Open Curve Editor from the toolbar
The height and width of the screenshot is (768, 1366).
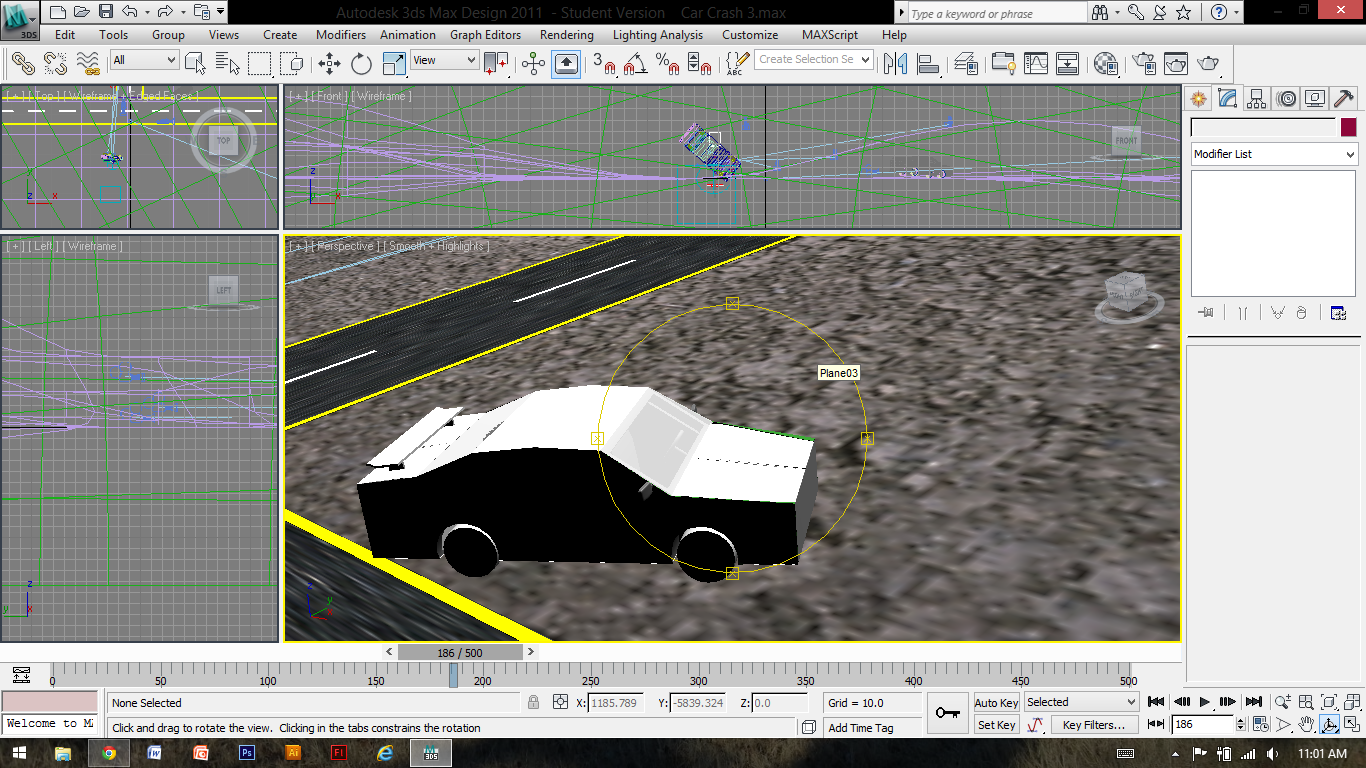click(1036, 63)
